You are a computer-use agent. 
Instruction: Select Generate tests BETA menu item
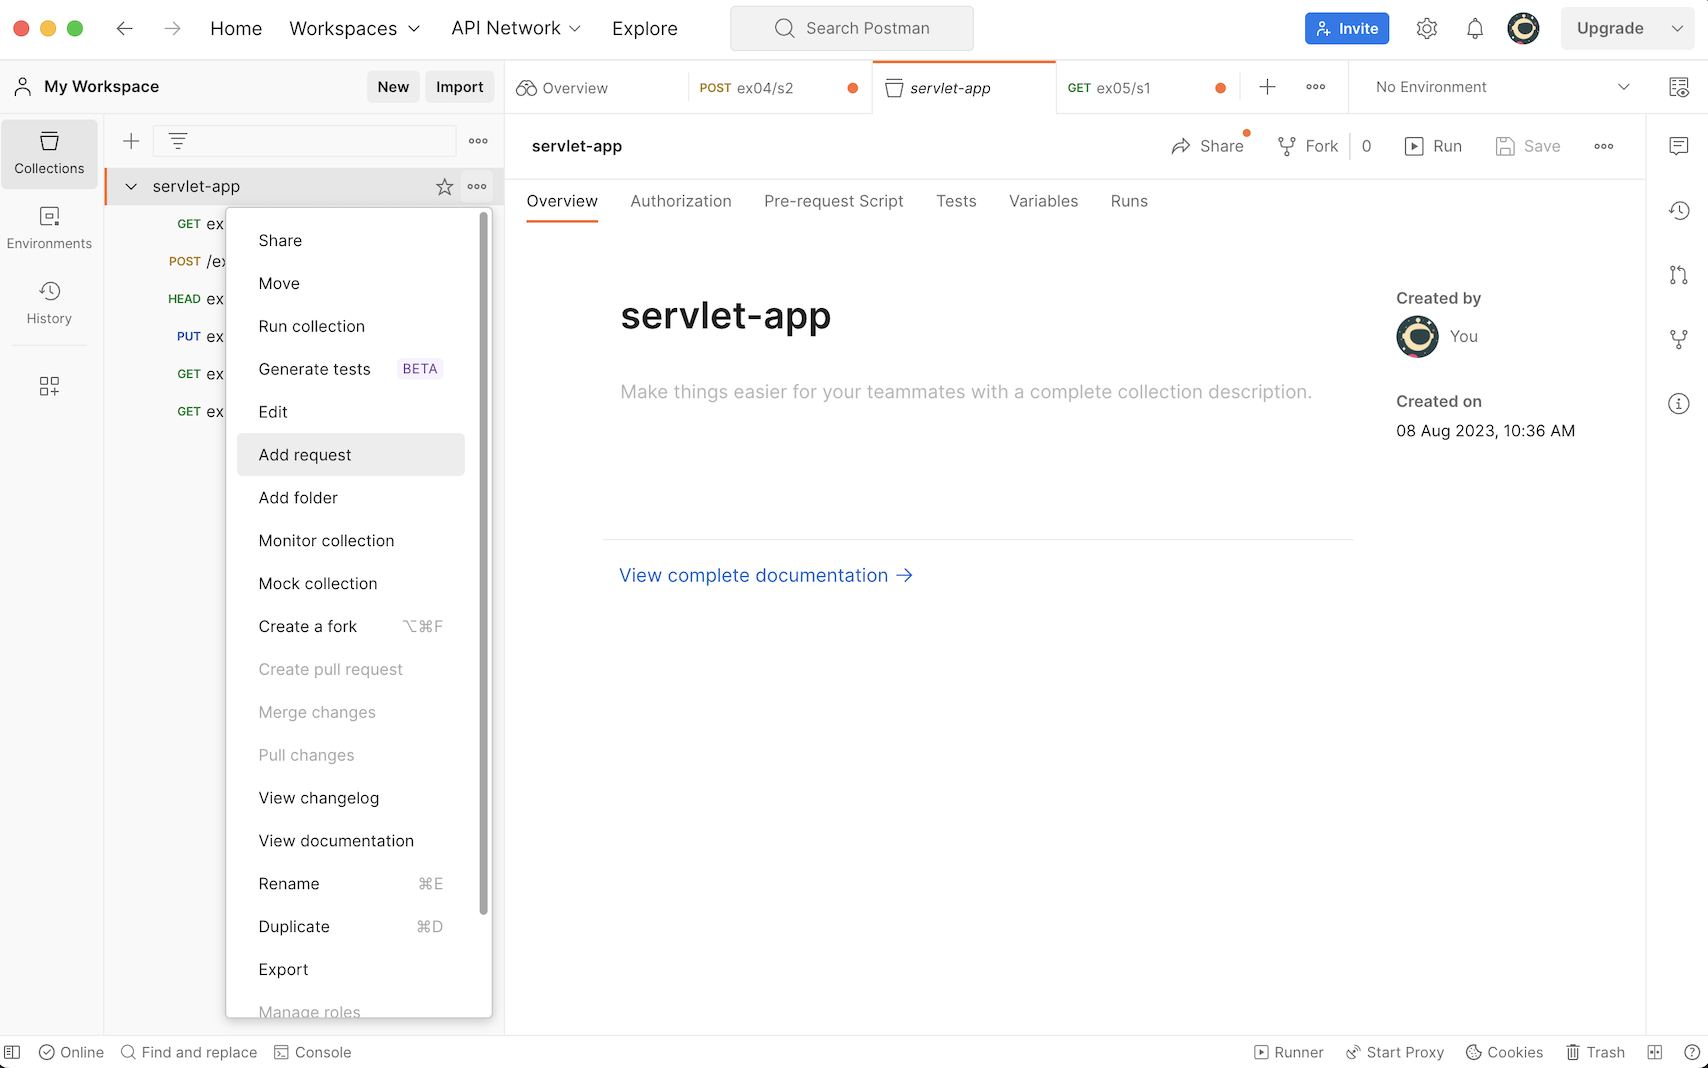pos(351,369)
